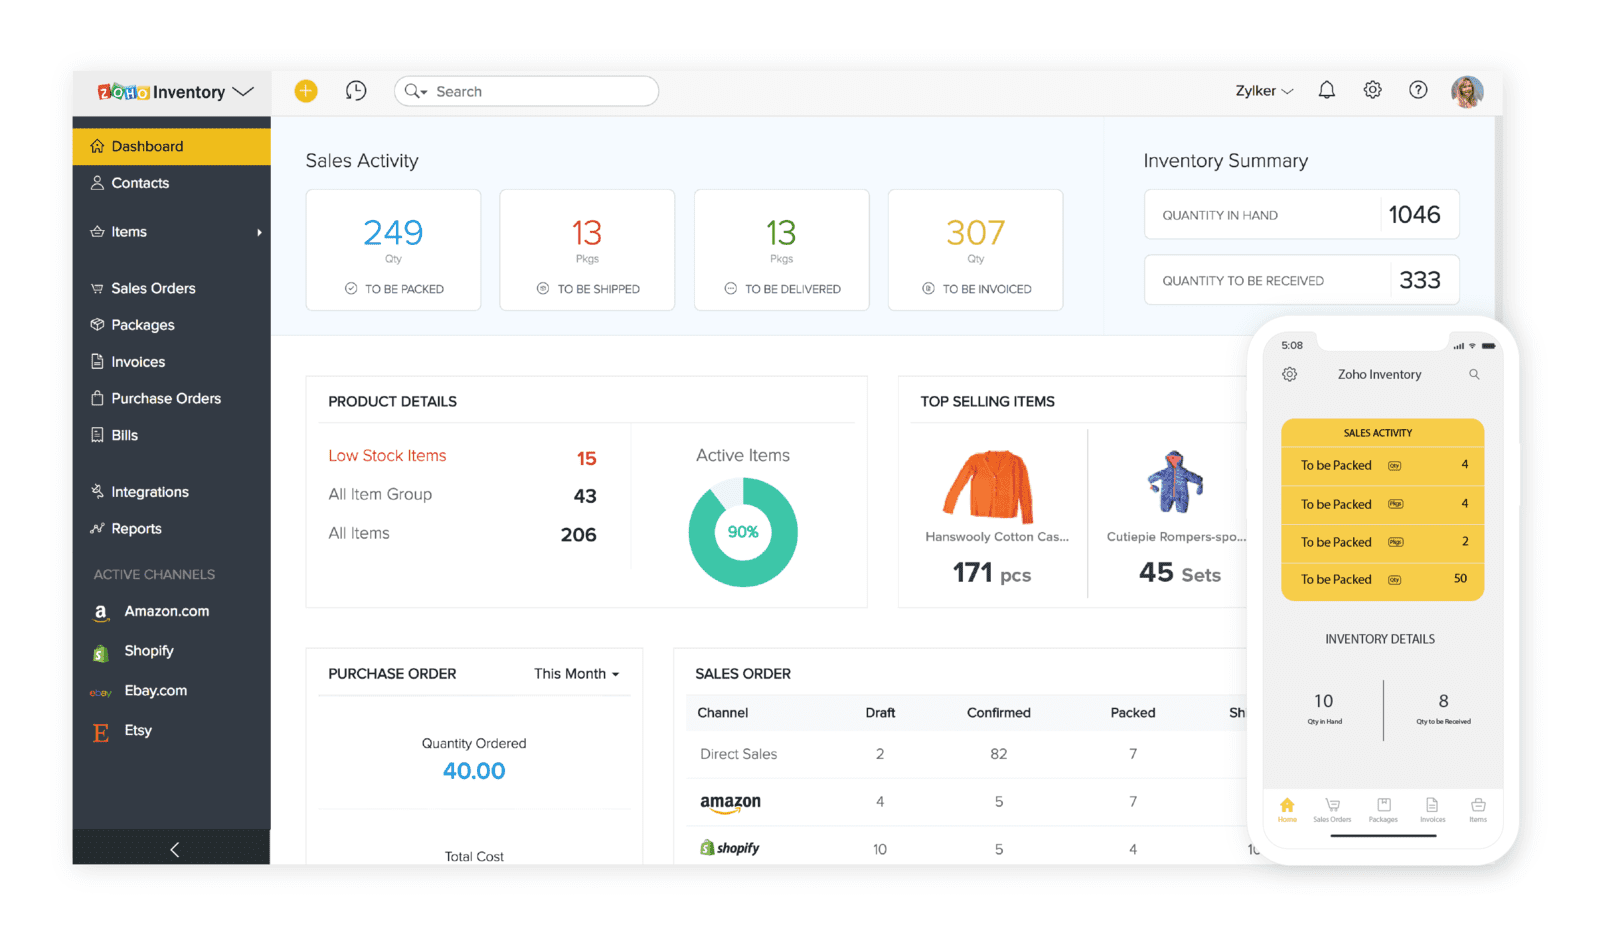Open quick-create with the yellow plus icon
The width and height of the screenshot is (1600, 942).
click(306, 90)
